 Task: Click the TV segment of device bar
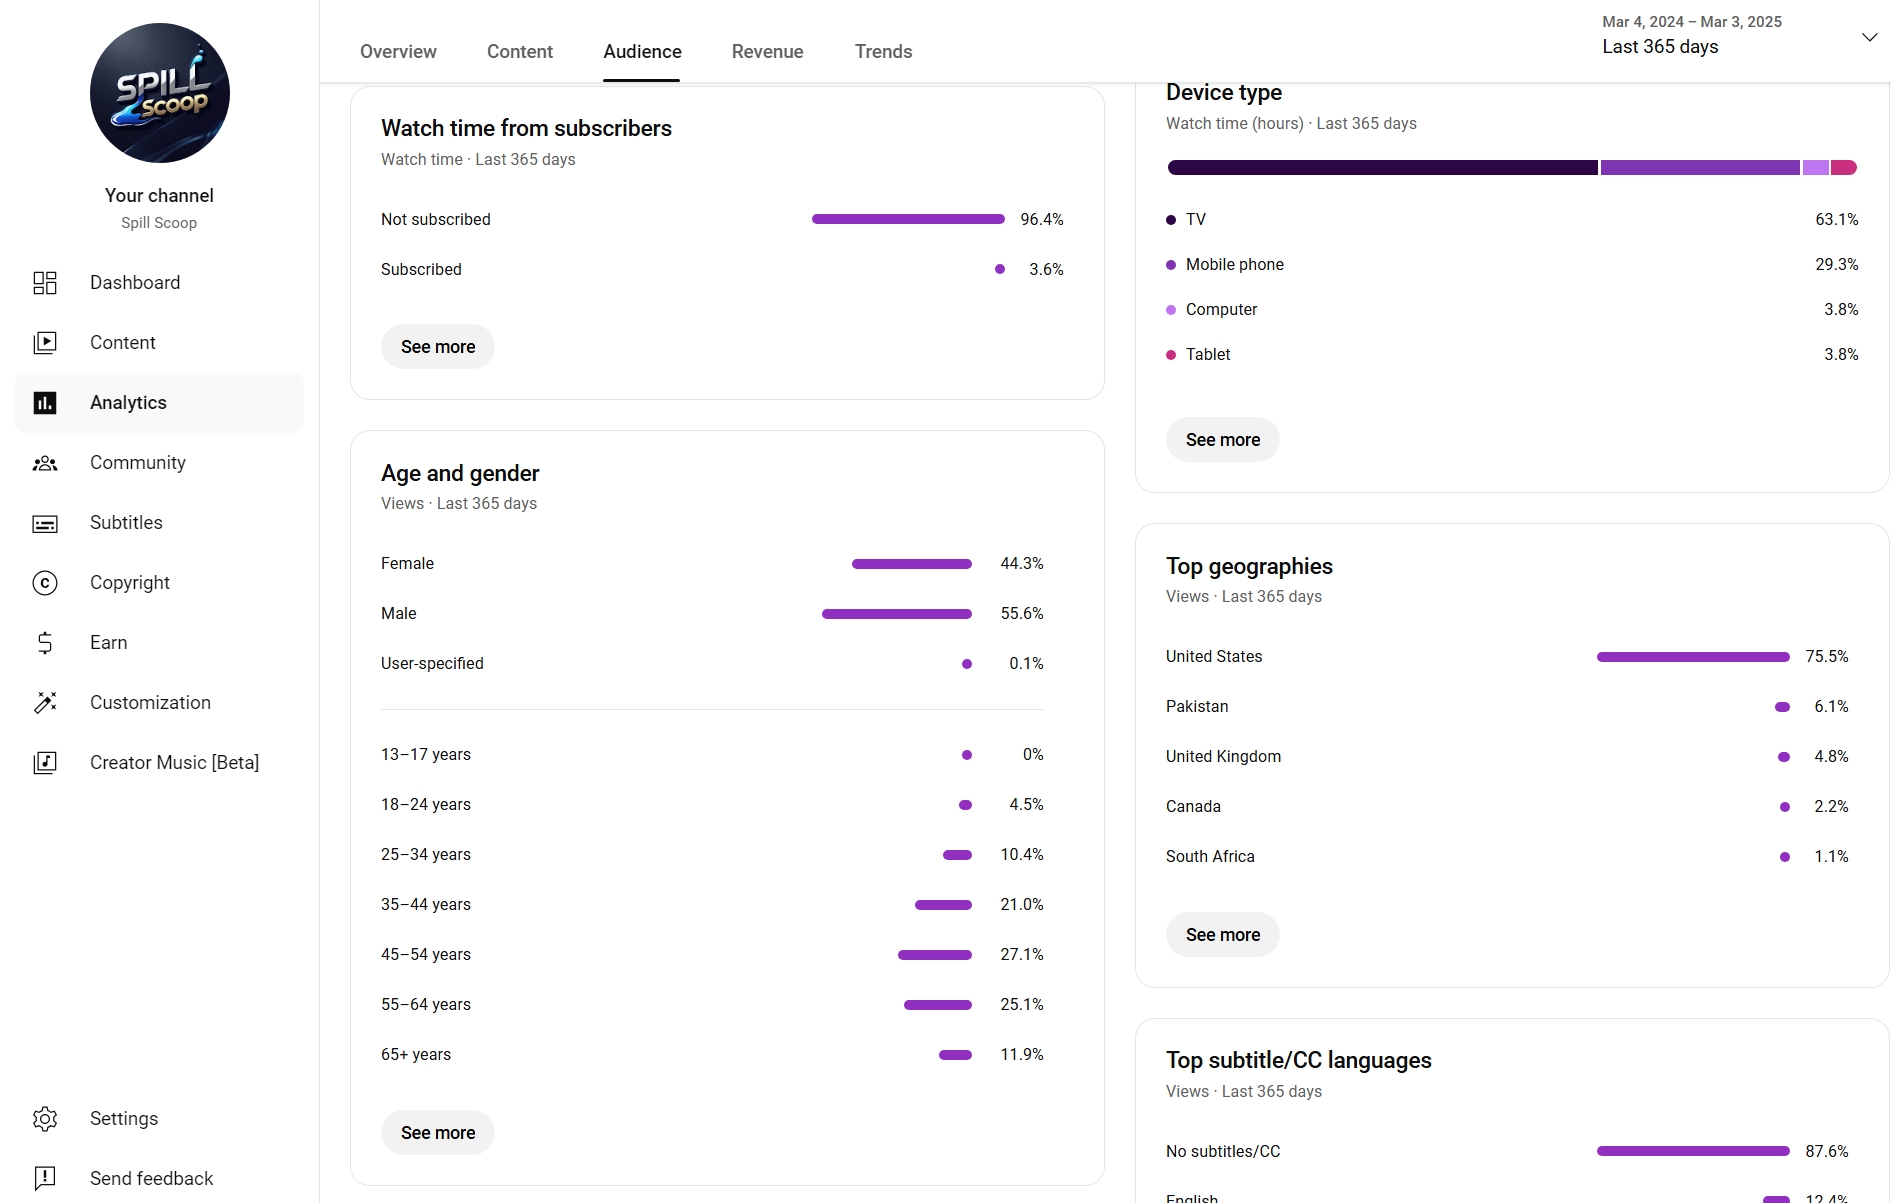coord(1383,168)
